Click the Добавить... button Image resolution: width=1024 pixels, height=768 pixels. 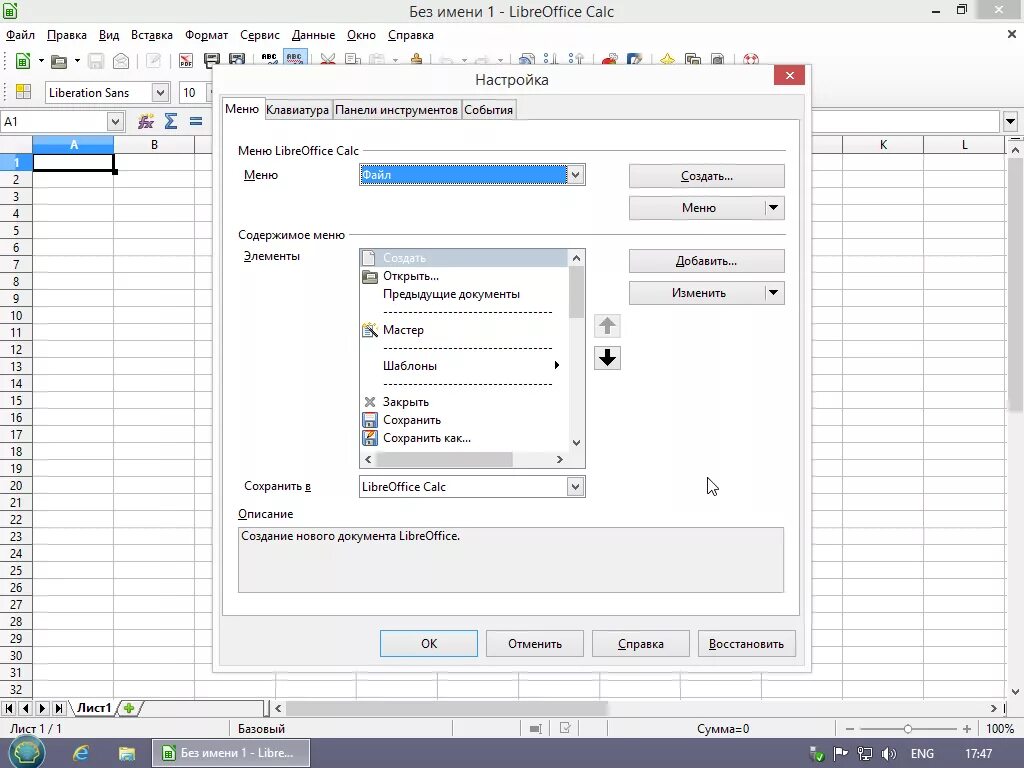[x=707, y=261]
